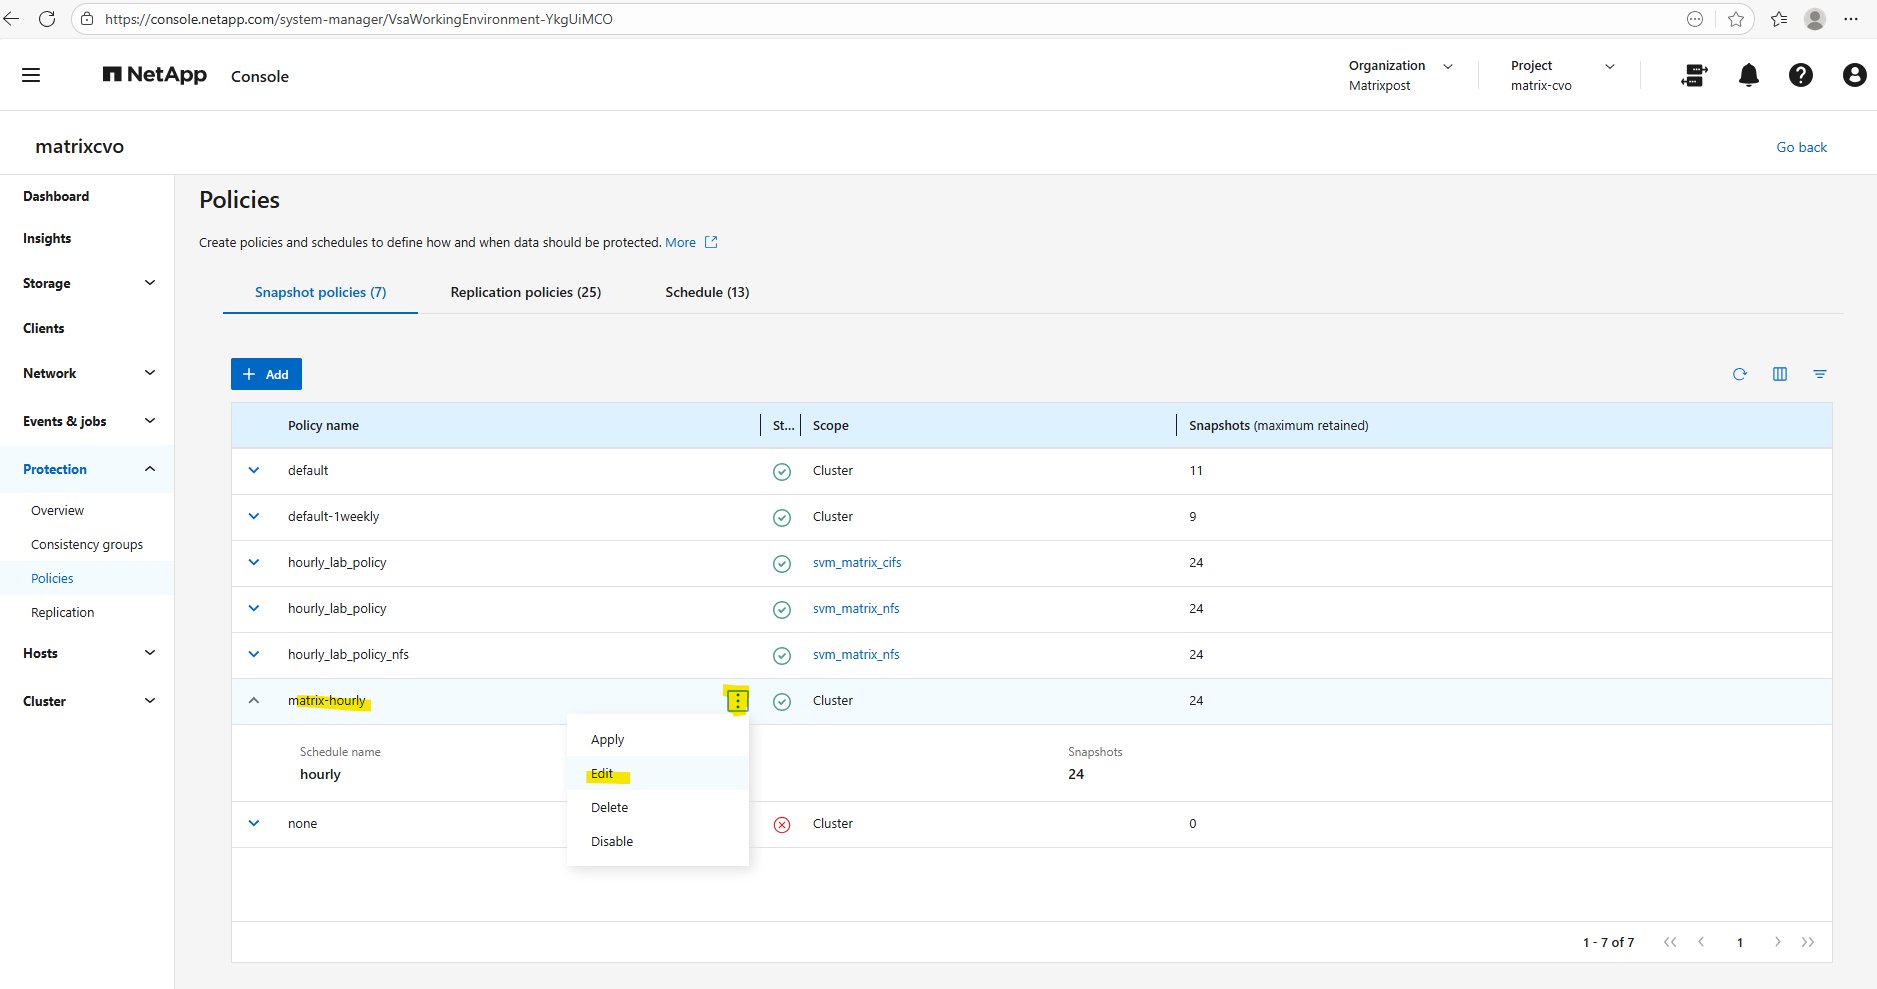
Task: Select Edit from the context menu
Action: click(x=602, y=774)
